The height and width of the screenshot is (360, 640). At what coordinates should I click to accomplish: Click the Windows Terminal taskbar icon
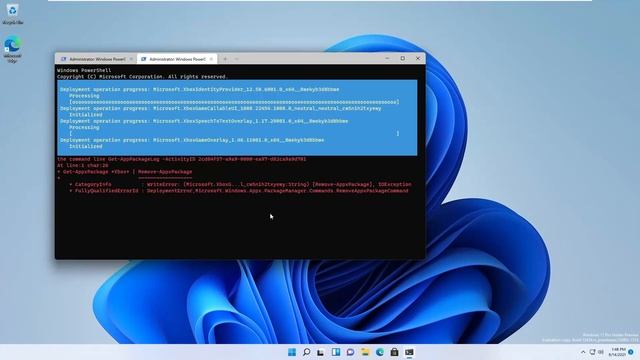click(409, 352)
